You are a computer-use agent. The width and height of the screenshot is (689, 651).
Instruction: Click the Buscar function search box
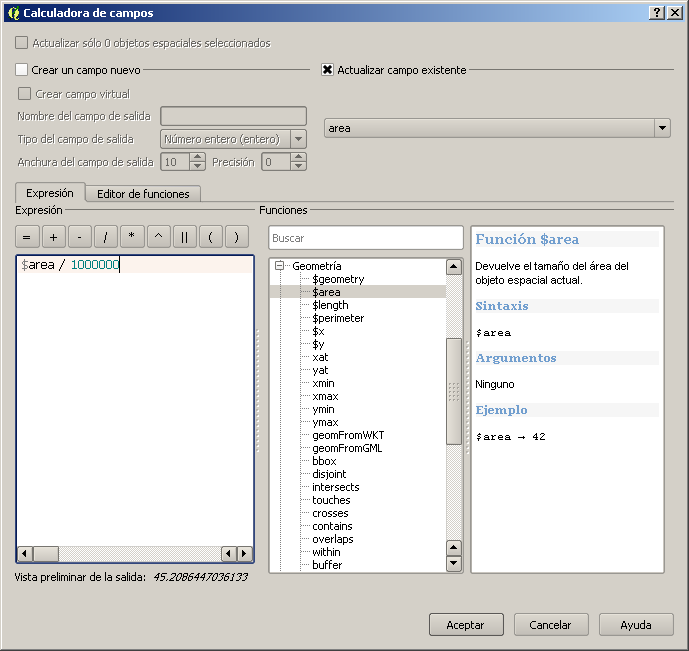366,238
